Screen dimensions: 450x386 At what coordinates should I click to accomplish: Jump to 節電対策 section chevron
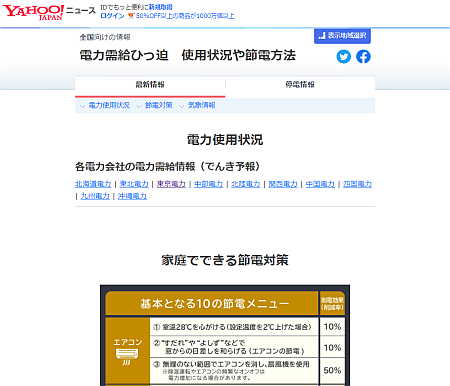pos(139,106)
